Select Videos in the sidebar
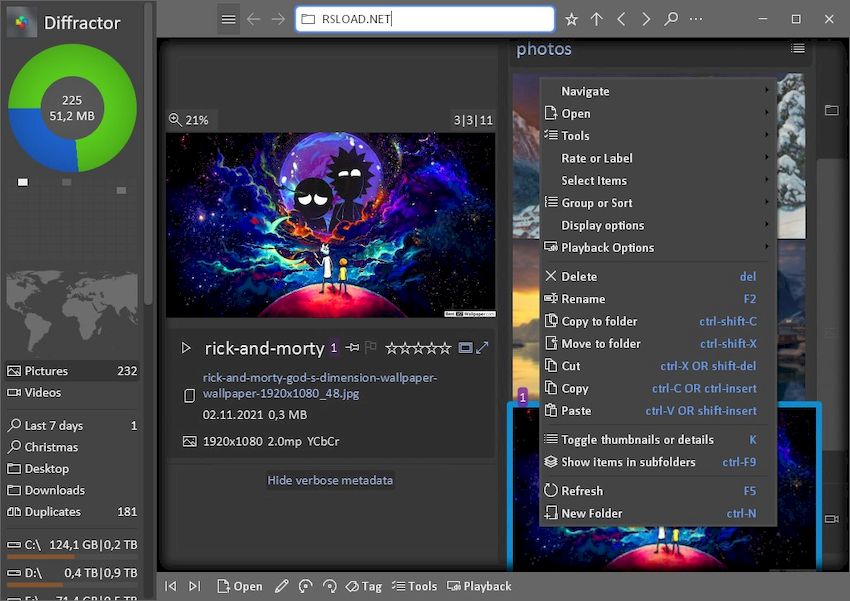Screen dimensions: 850x601 point(72,392)
